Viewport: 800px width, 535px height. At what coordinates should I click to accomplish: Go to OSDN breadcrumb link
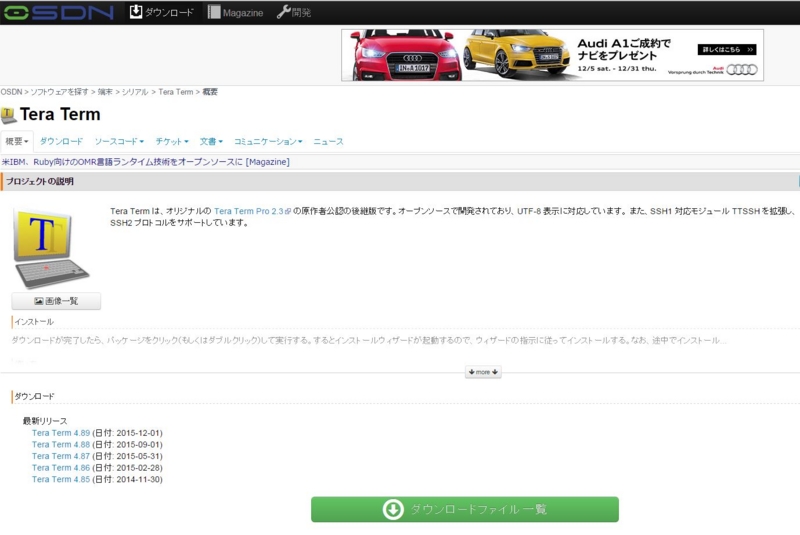[x=11, y=92]
